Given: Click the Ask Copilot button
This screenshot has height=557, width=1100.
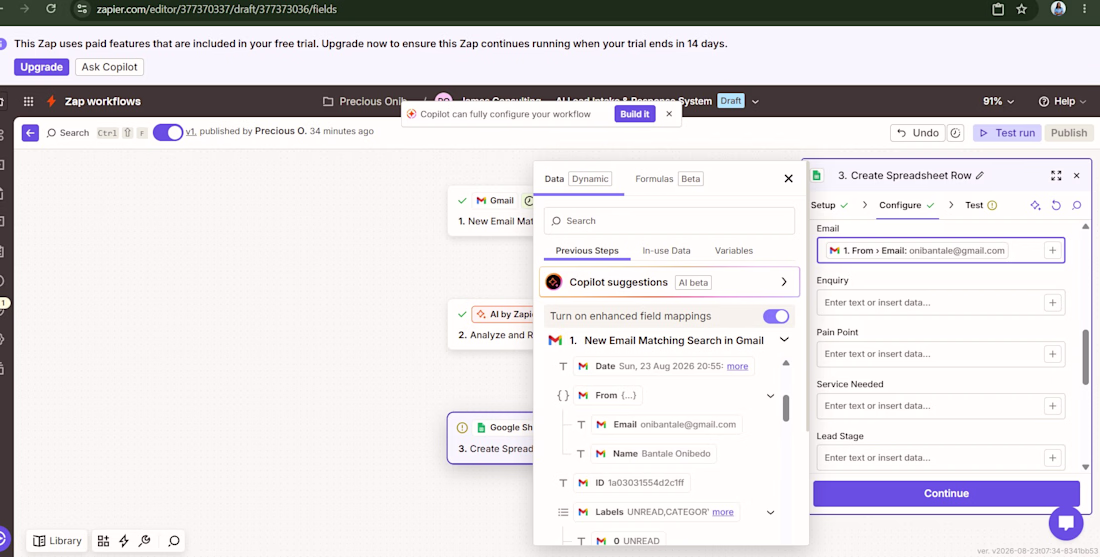Looking at the screenshot, I should coord(109,67).
